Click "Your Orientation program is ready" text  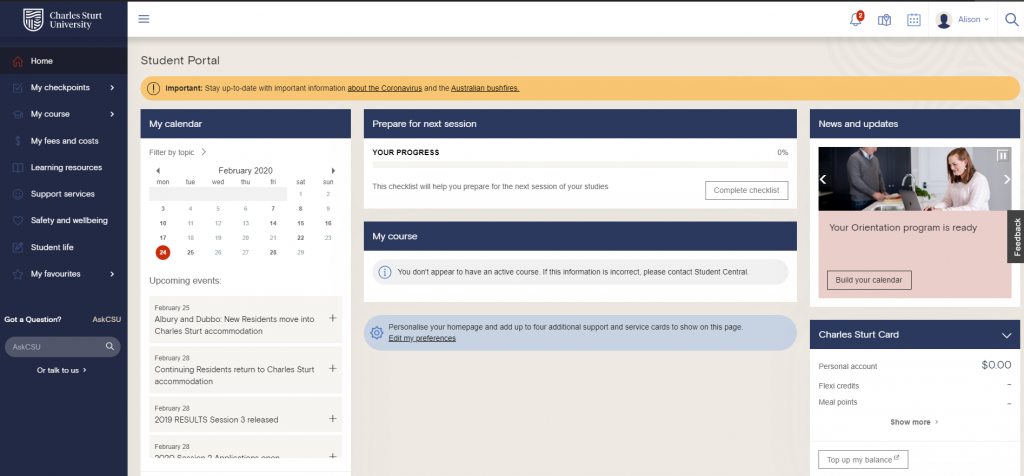(903, 228)
